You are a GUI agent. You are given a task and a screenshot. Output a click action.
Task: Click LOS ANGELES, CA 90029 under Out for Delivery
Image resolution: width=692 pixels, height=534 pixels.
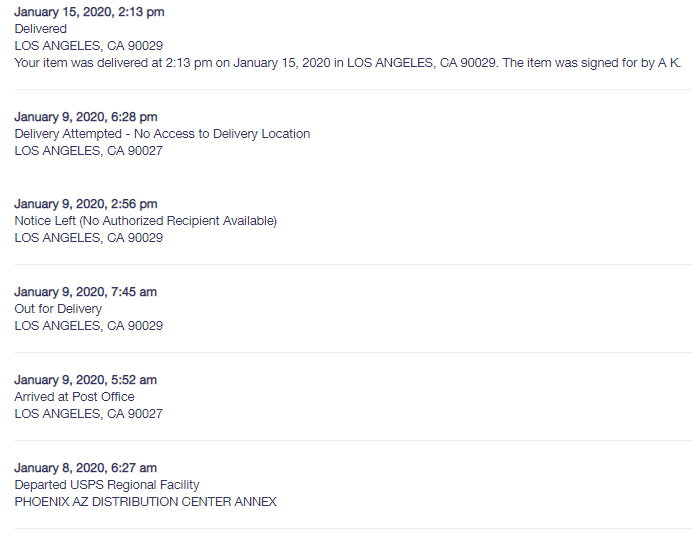(89, 326)
